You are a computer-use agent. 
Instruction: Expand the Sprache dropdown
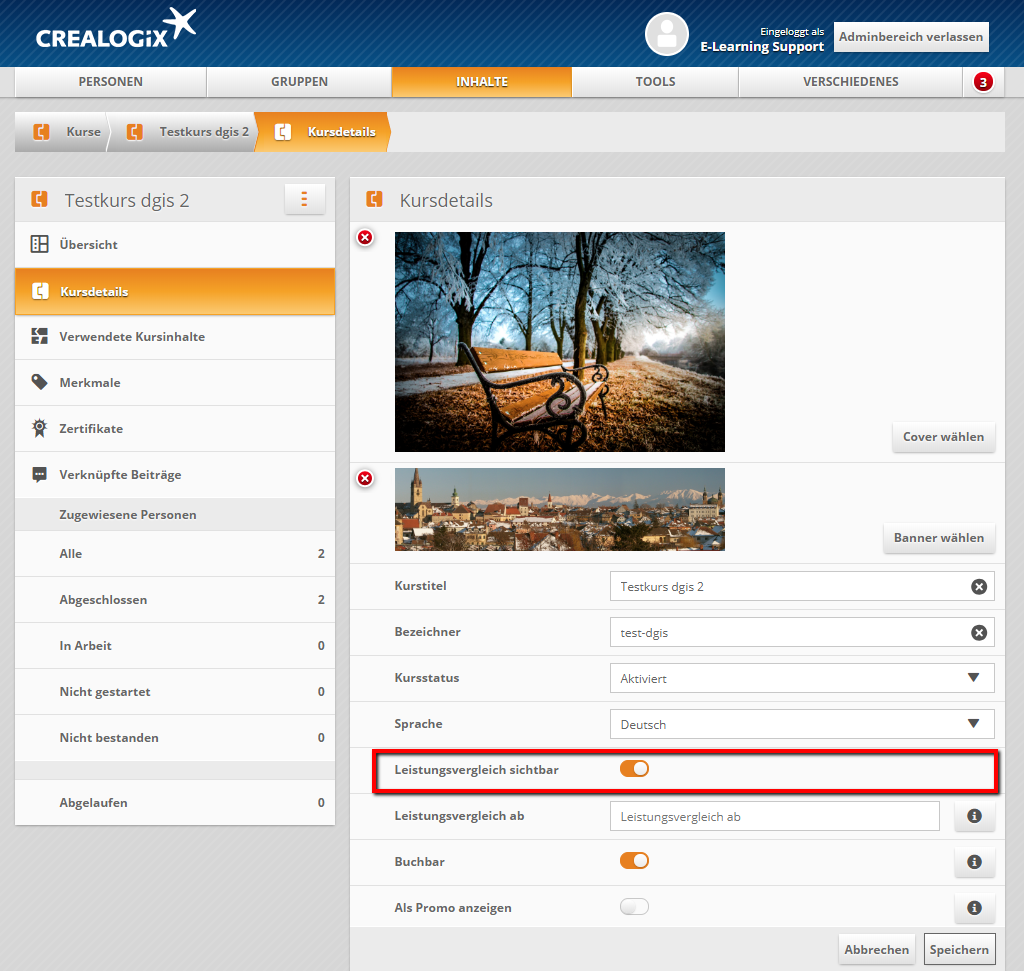coord(801,724)
